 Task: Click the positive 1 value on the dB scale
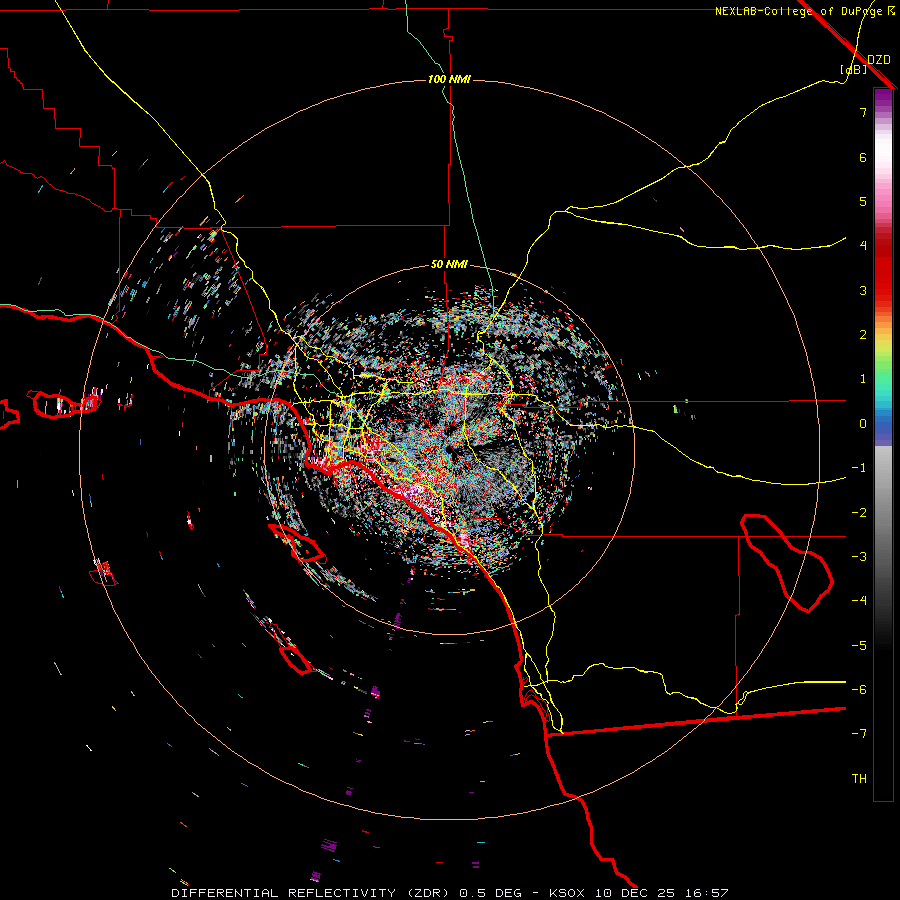(x=863, y=379)
